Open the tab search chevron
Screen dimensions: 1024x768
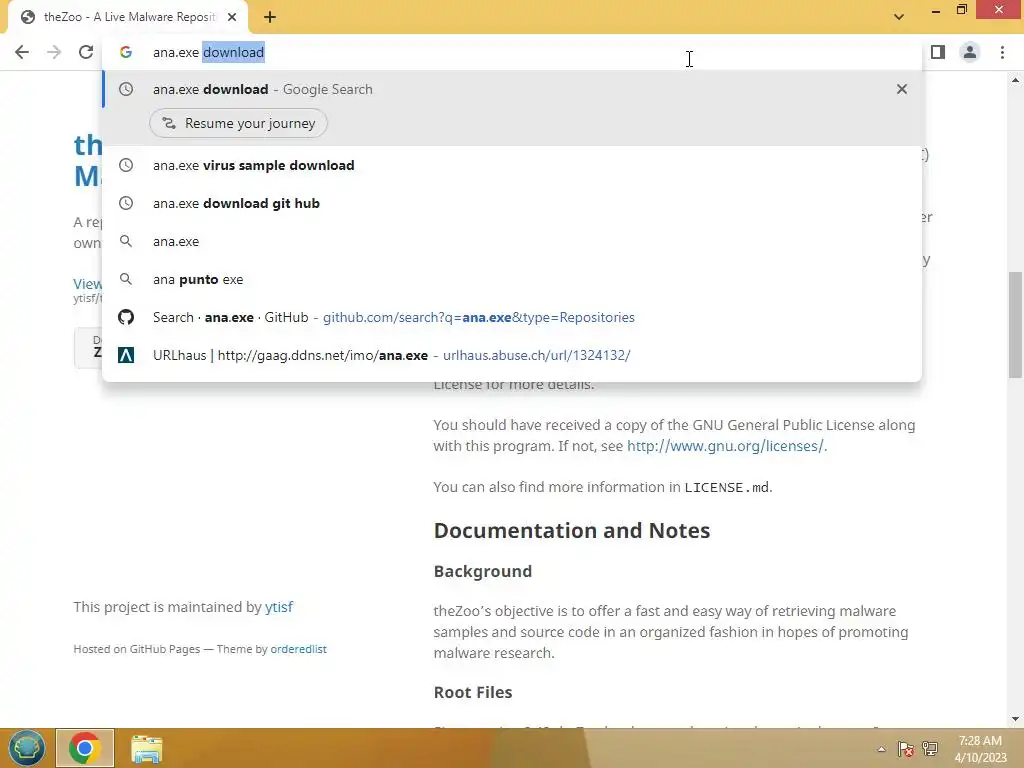point(899,17)
